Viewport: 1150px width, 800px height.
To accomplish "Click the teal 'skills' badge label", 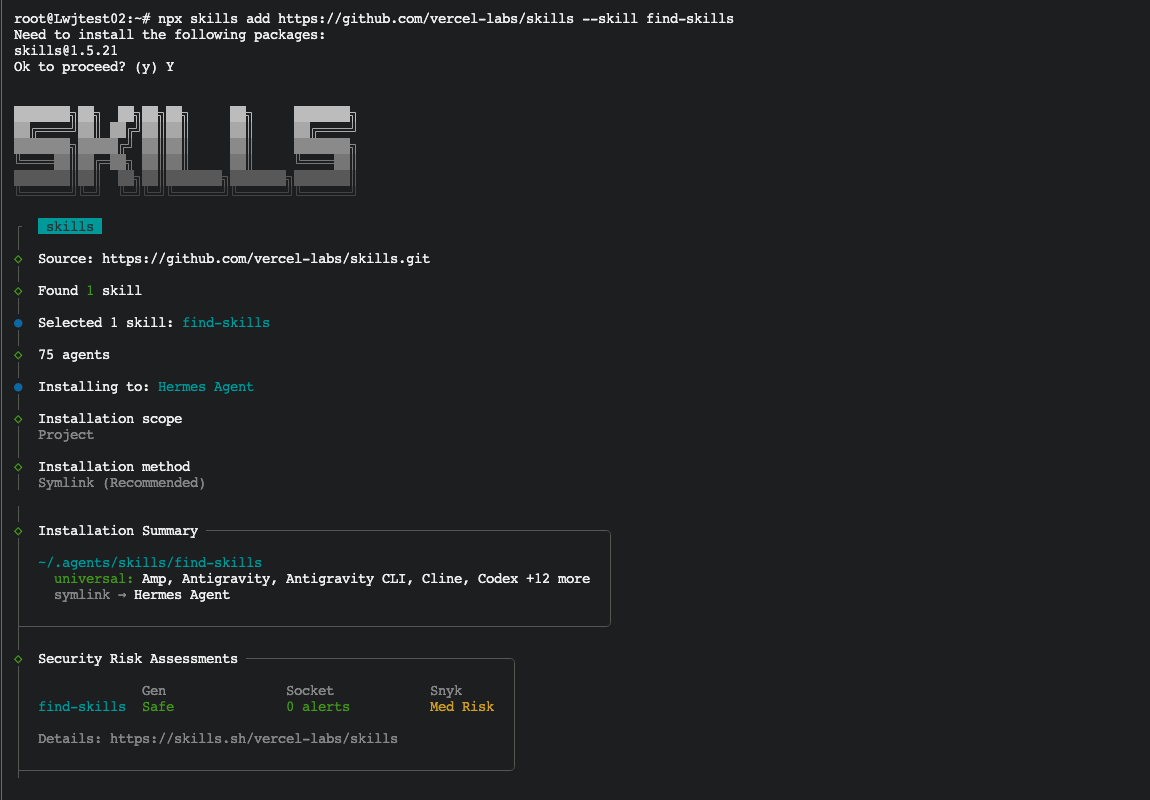I will click(70, 227).
